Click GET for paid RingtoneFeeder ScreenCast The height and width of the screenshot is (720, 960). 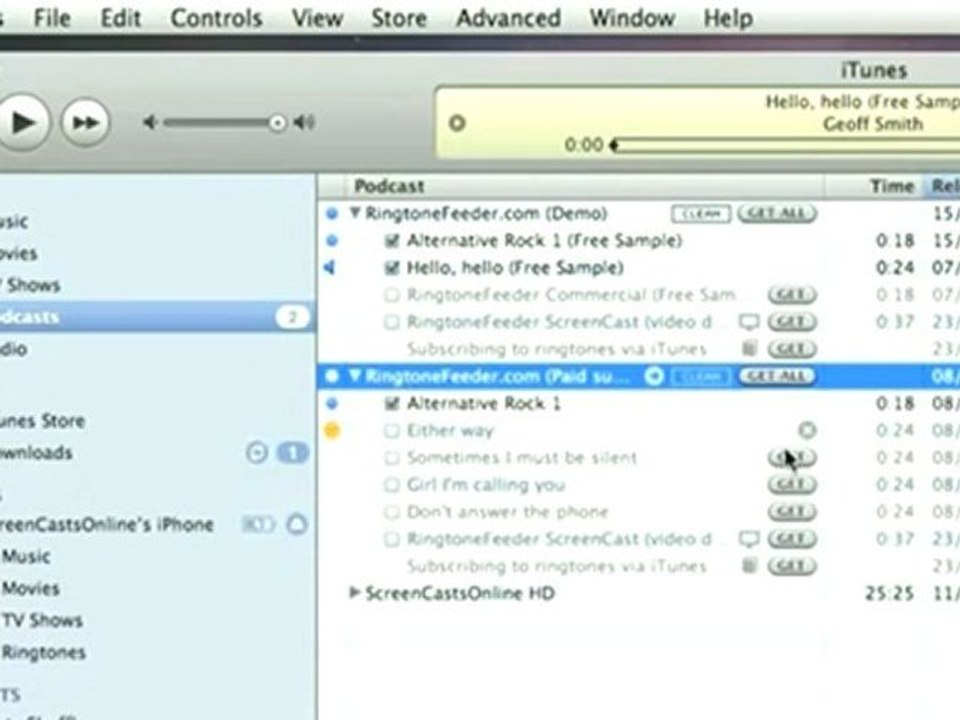792,539
